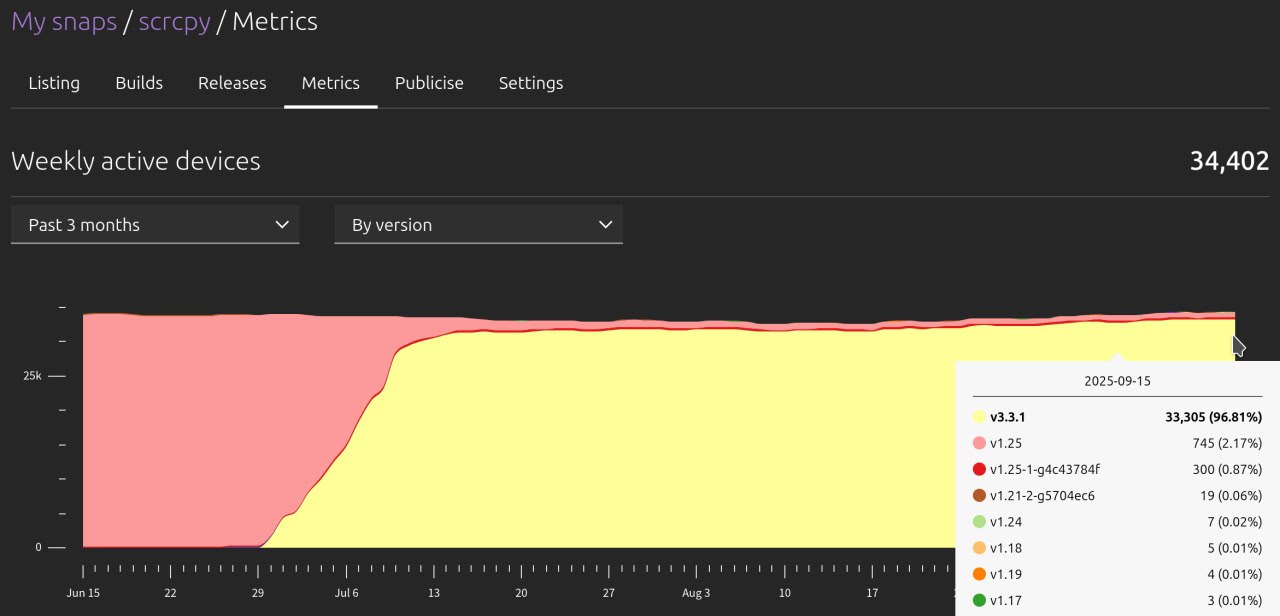Open the Settings tab

coord(530,83)
